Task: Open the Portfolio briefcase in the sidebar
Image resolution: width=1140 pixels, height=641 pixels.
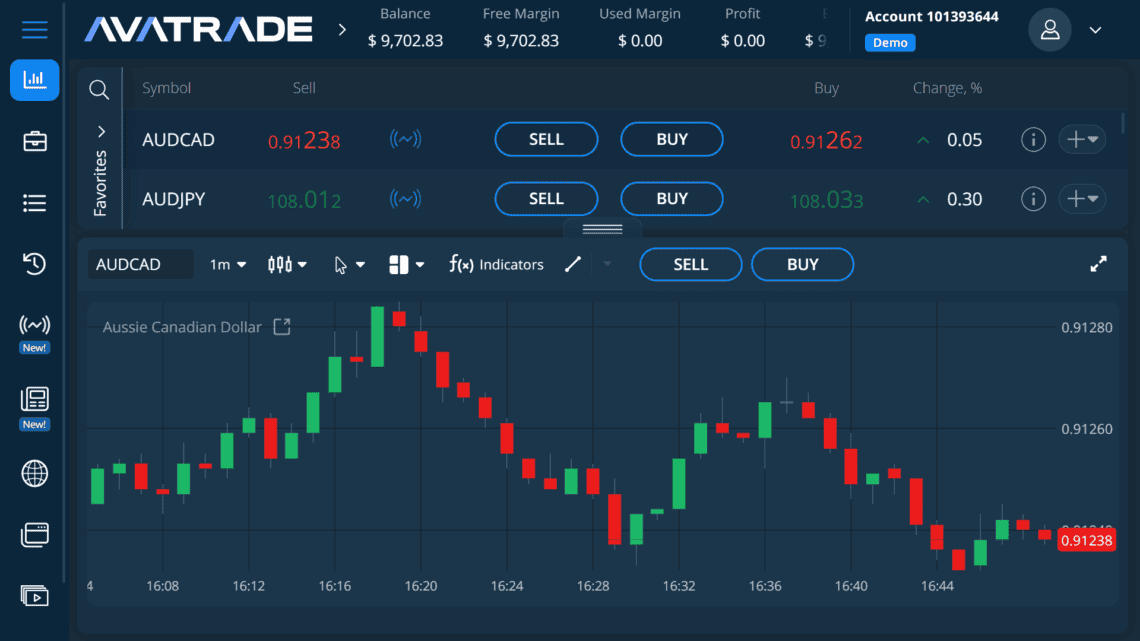Action: [34, 141]
